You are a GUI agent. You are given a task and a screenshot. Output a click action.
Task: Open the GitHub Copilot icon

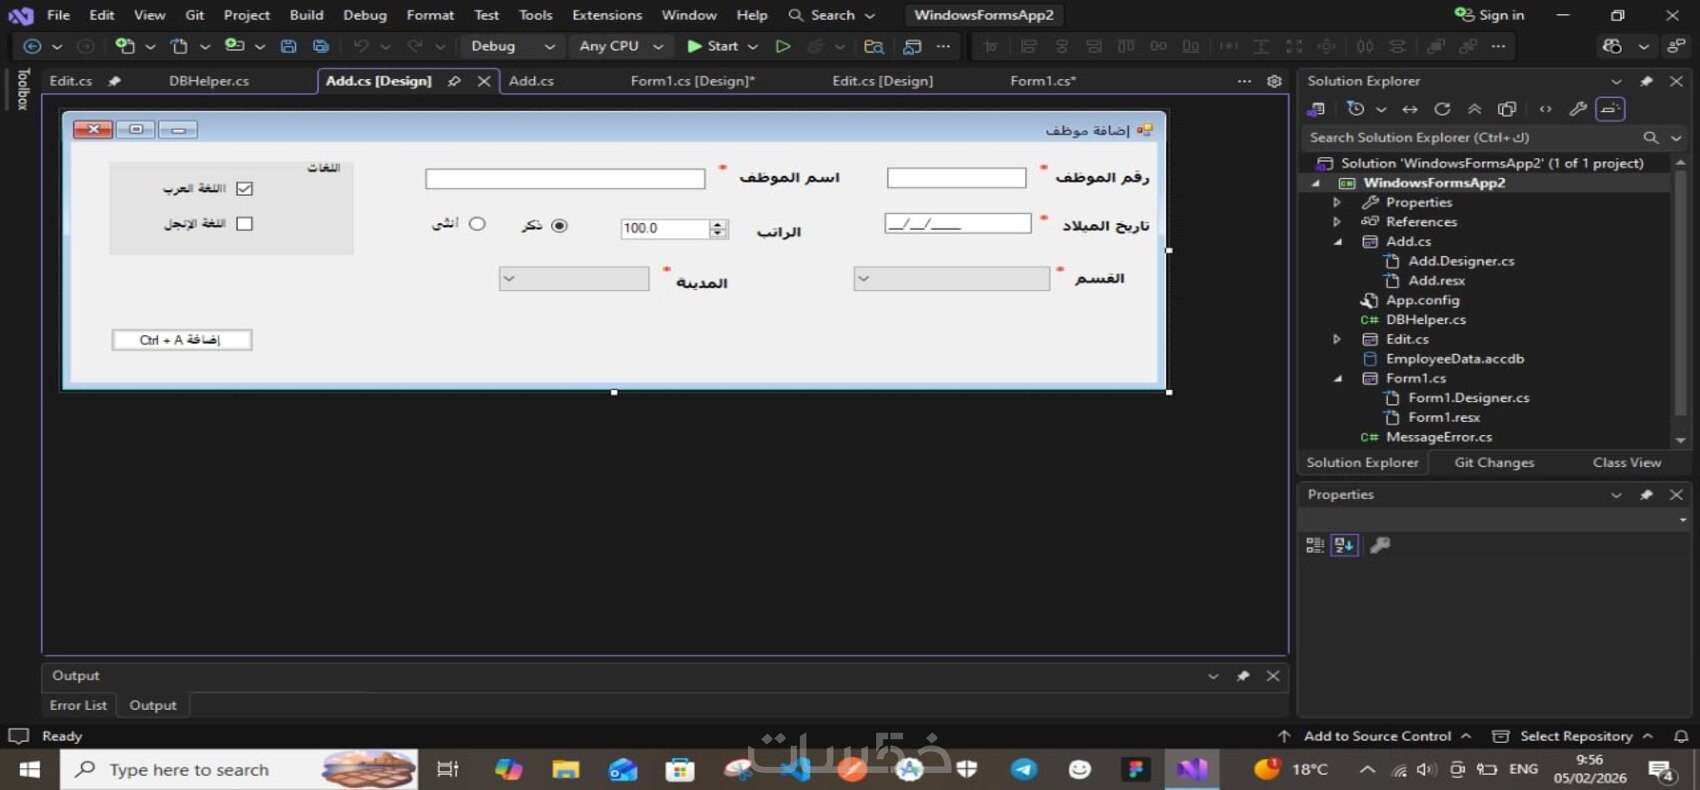(x=1612, y=46)
